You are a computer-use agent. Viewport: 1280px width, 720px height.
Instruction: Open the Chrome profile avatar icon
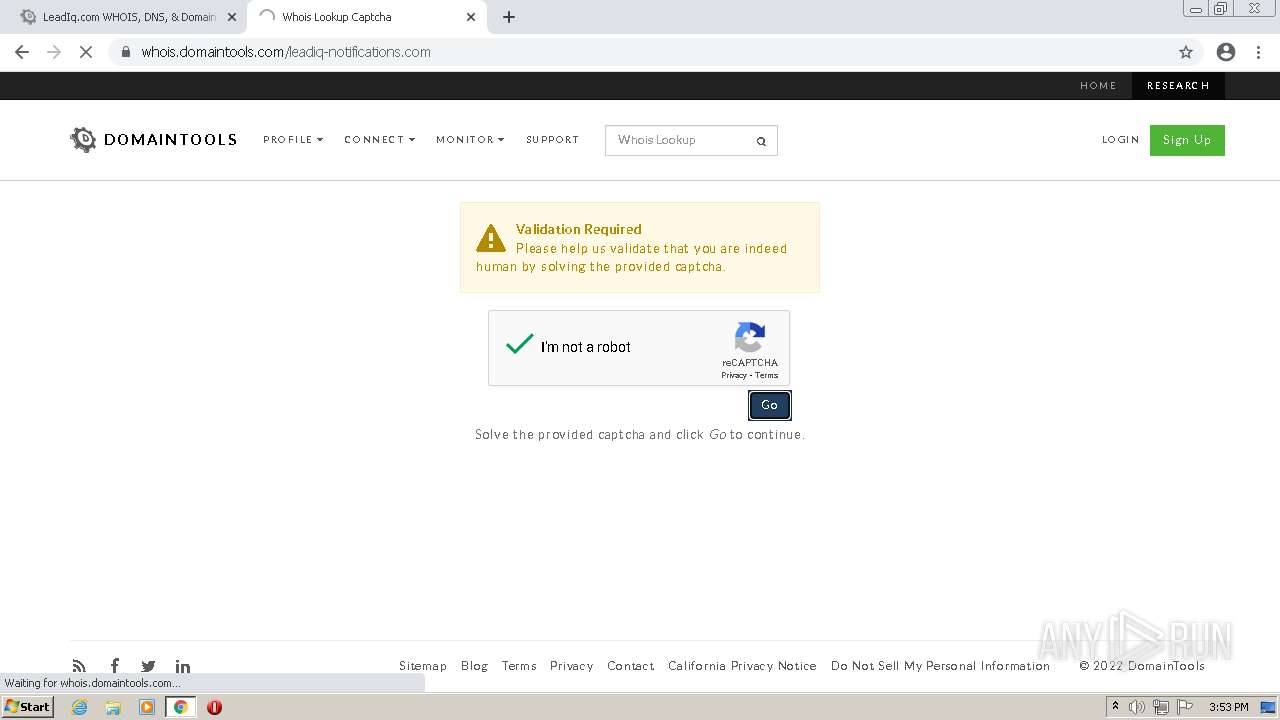coord(1226,52)
